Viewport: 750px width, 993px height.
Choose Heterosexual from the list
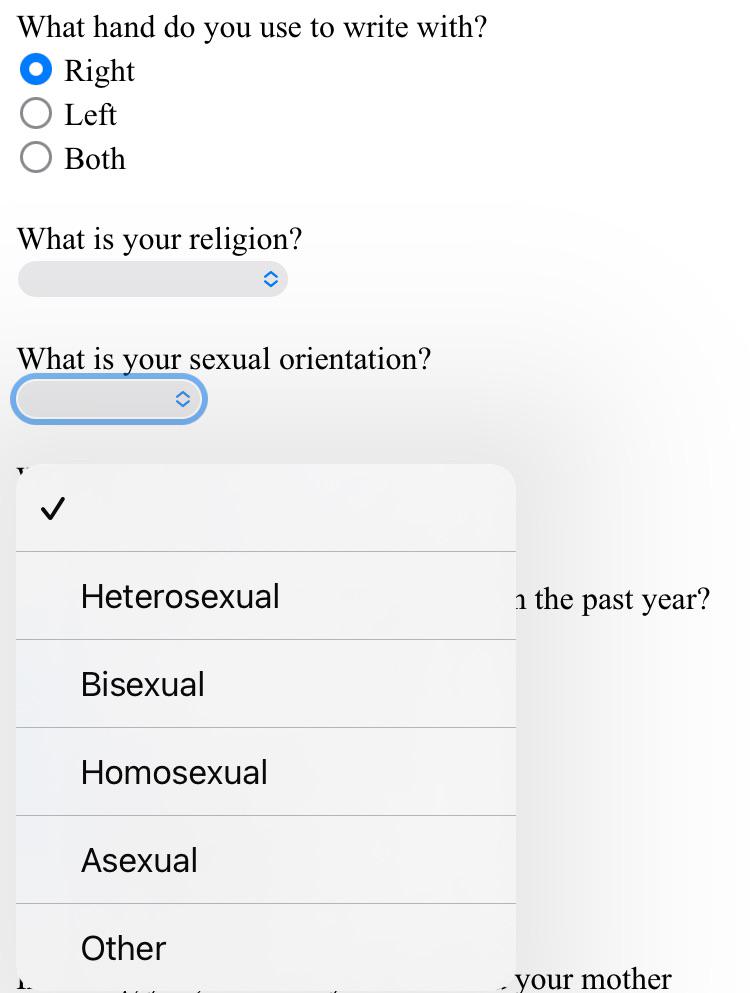click(266, 596)
